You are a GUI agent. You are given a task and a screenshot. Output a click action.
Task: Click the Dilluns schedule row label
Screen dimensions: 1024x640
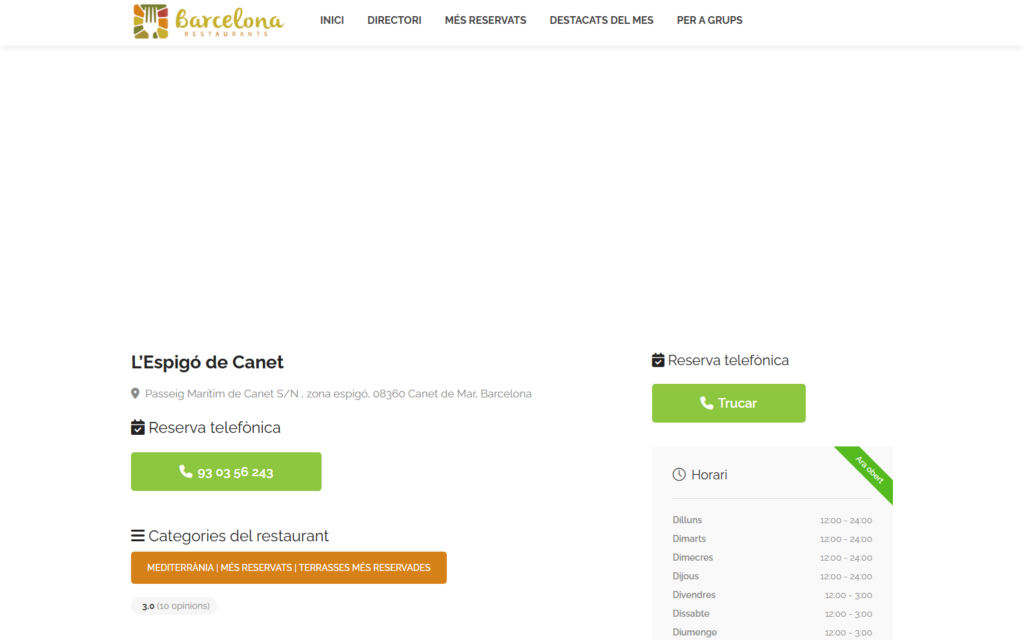pos(687,520)
